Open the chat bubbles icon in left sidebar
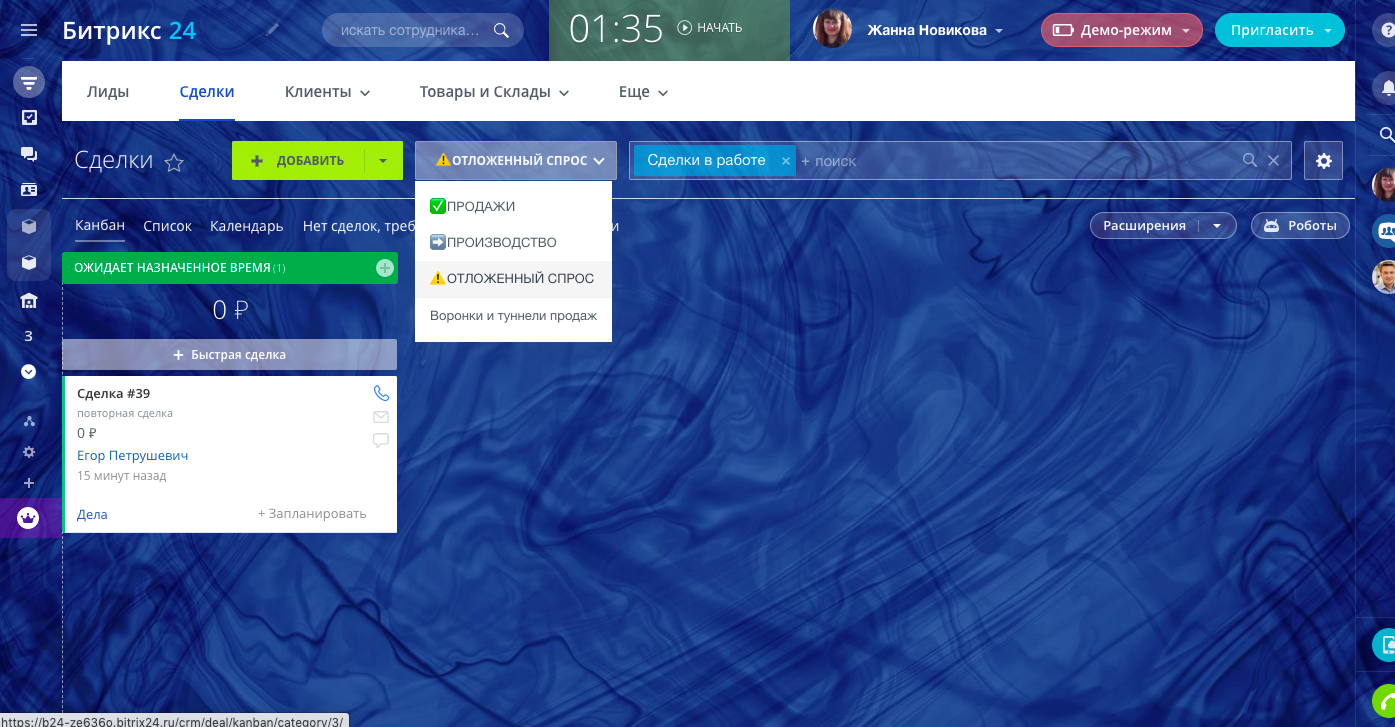Image resolution: width=1395 pixels, height=727 pixels. pos(29,154)
